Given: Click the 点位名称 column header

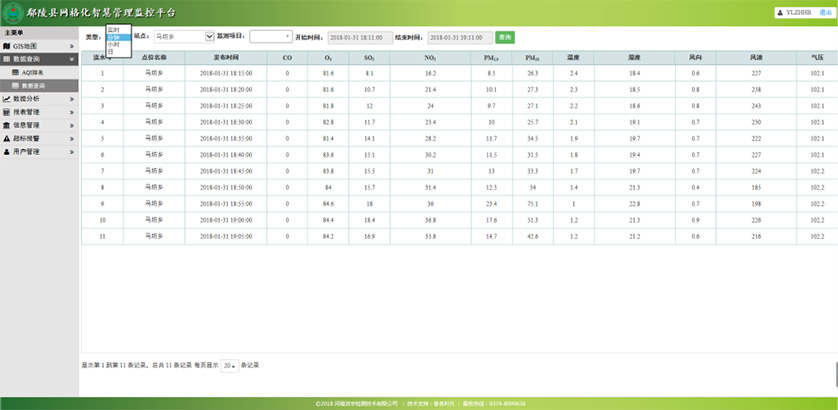Looking at the screenshot, I should pos(154,57).
